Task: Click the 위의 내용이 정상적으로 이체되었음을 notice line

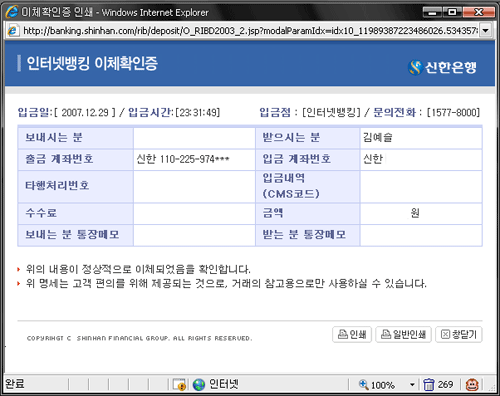Action: point(138,269)
